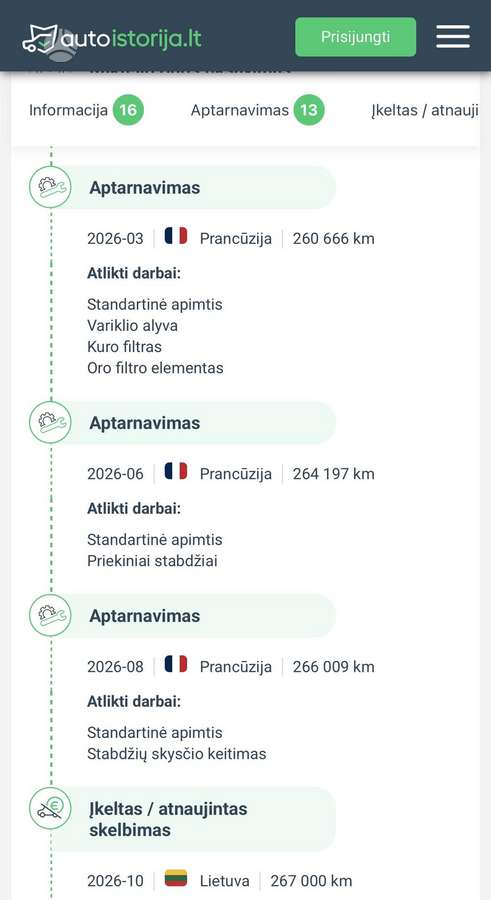Click the Priekiniai stabdžiai work entry

152,561
